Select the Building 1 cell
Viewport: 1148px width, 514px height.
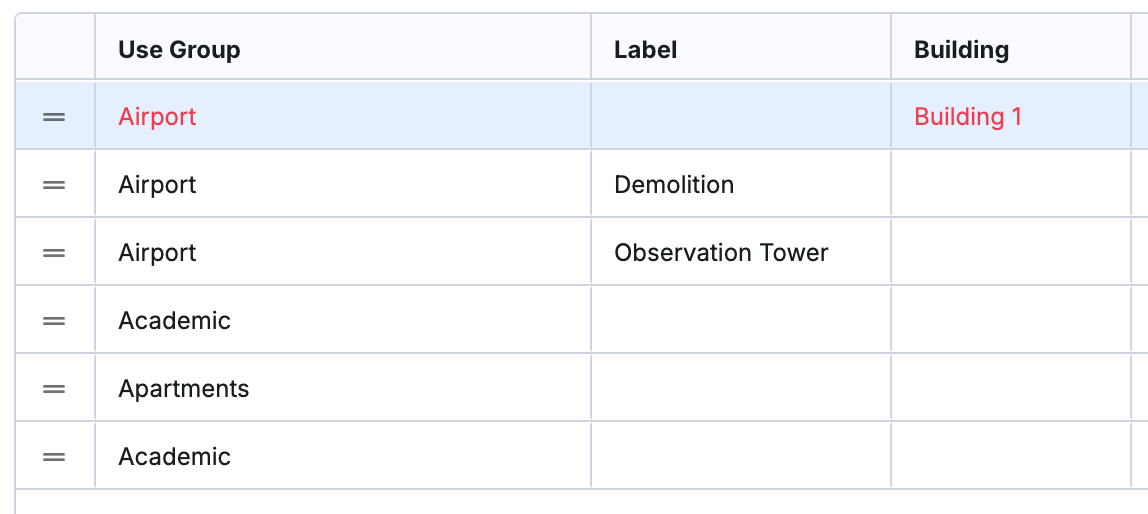1011,116
